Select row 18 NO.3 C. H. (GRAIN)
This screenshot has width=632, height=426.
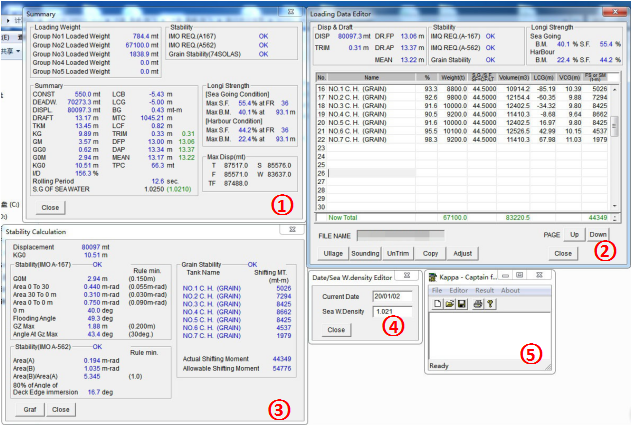(462, 106)
